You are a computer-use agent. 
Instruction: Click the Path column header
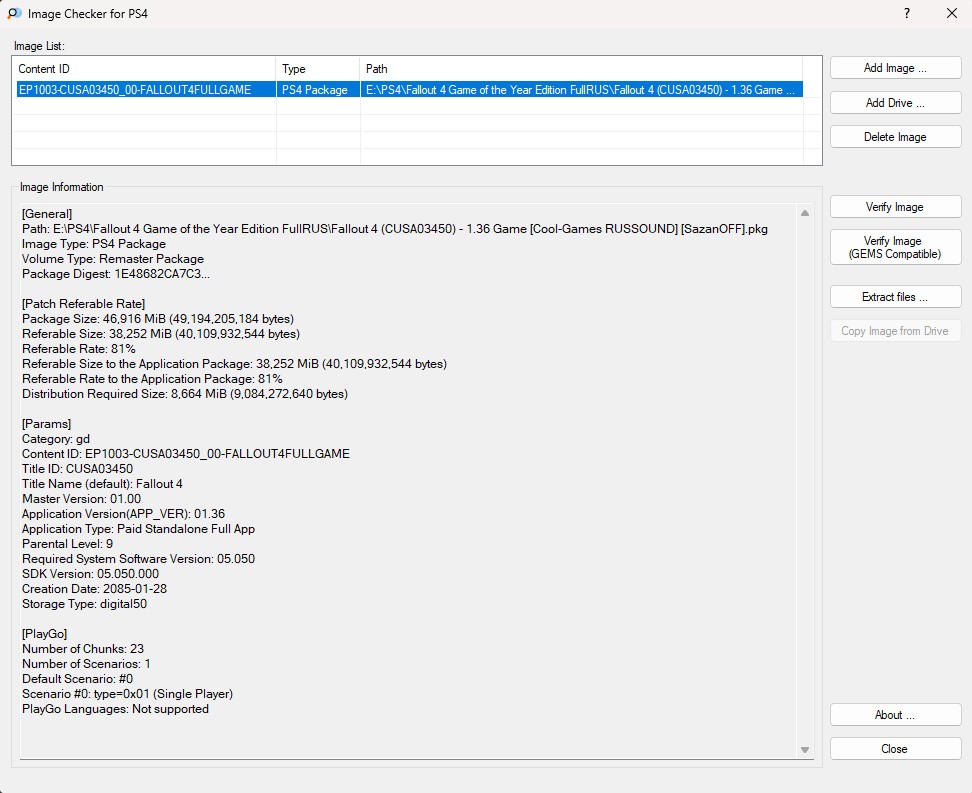(580, 69)
